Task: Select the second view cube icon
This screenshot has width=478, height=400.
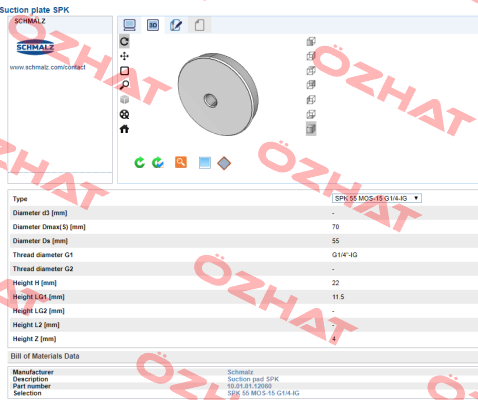Action: pos(311,56)
